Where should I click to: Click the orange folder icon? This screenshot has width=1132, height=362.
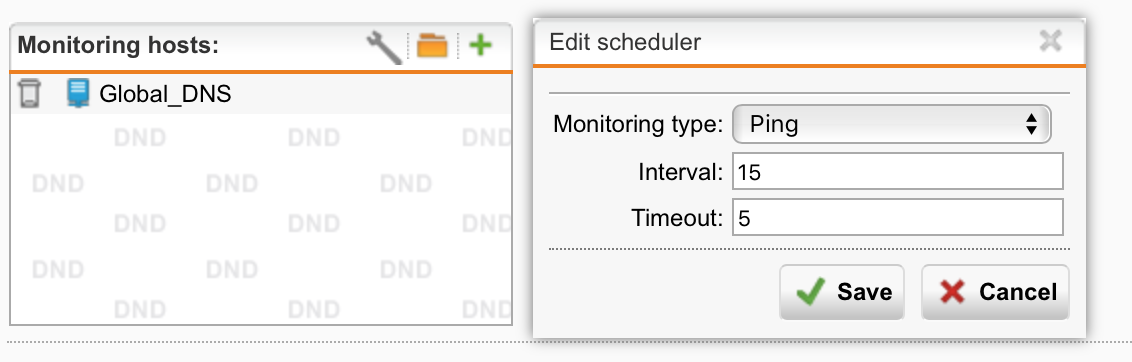(x=432, y=46)
